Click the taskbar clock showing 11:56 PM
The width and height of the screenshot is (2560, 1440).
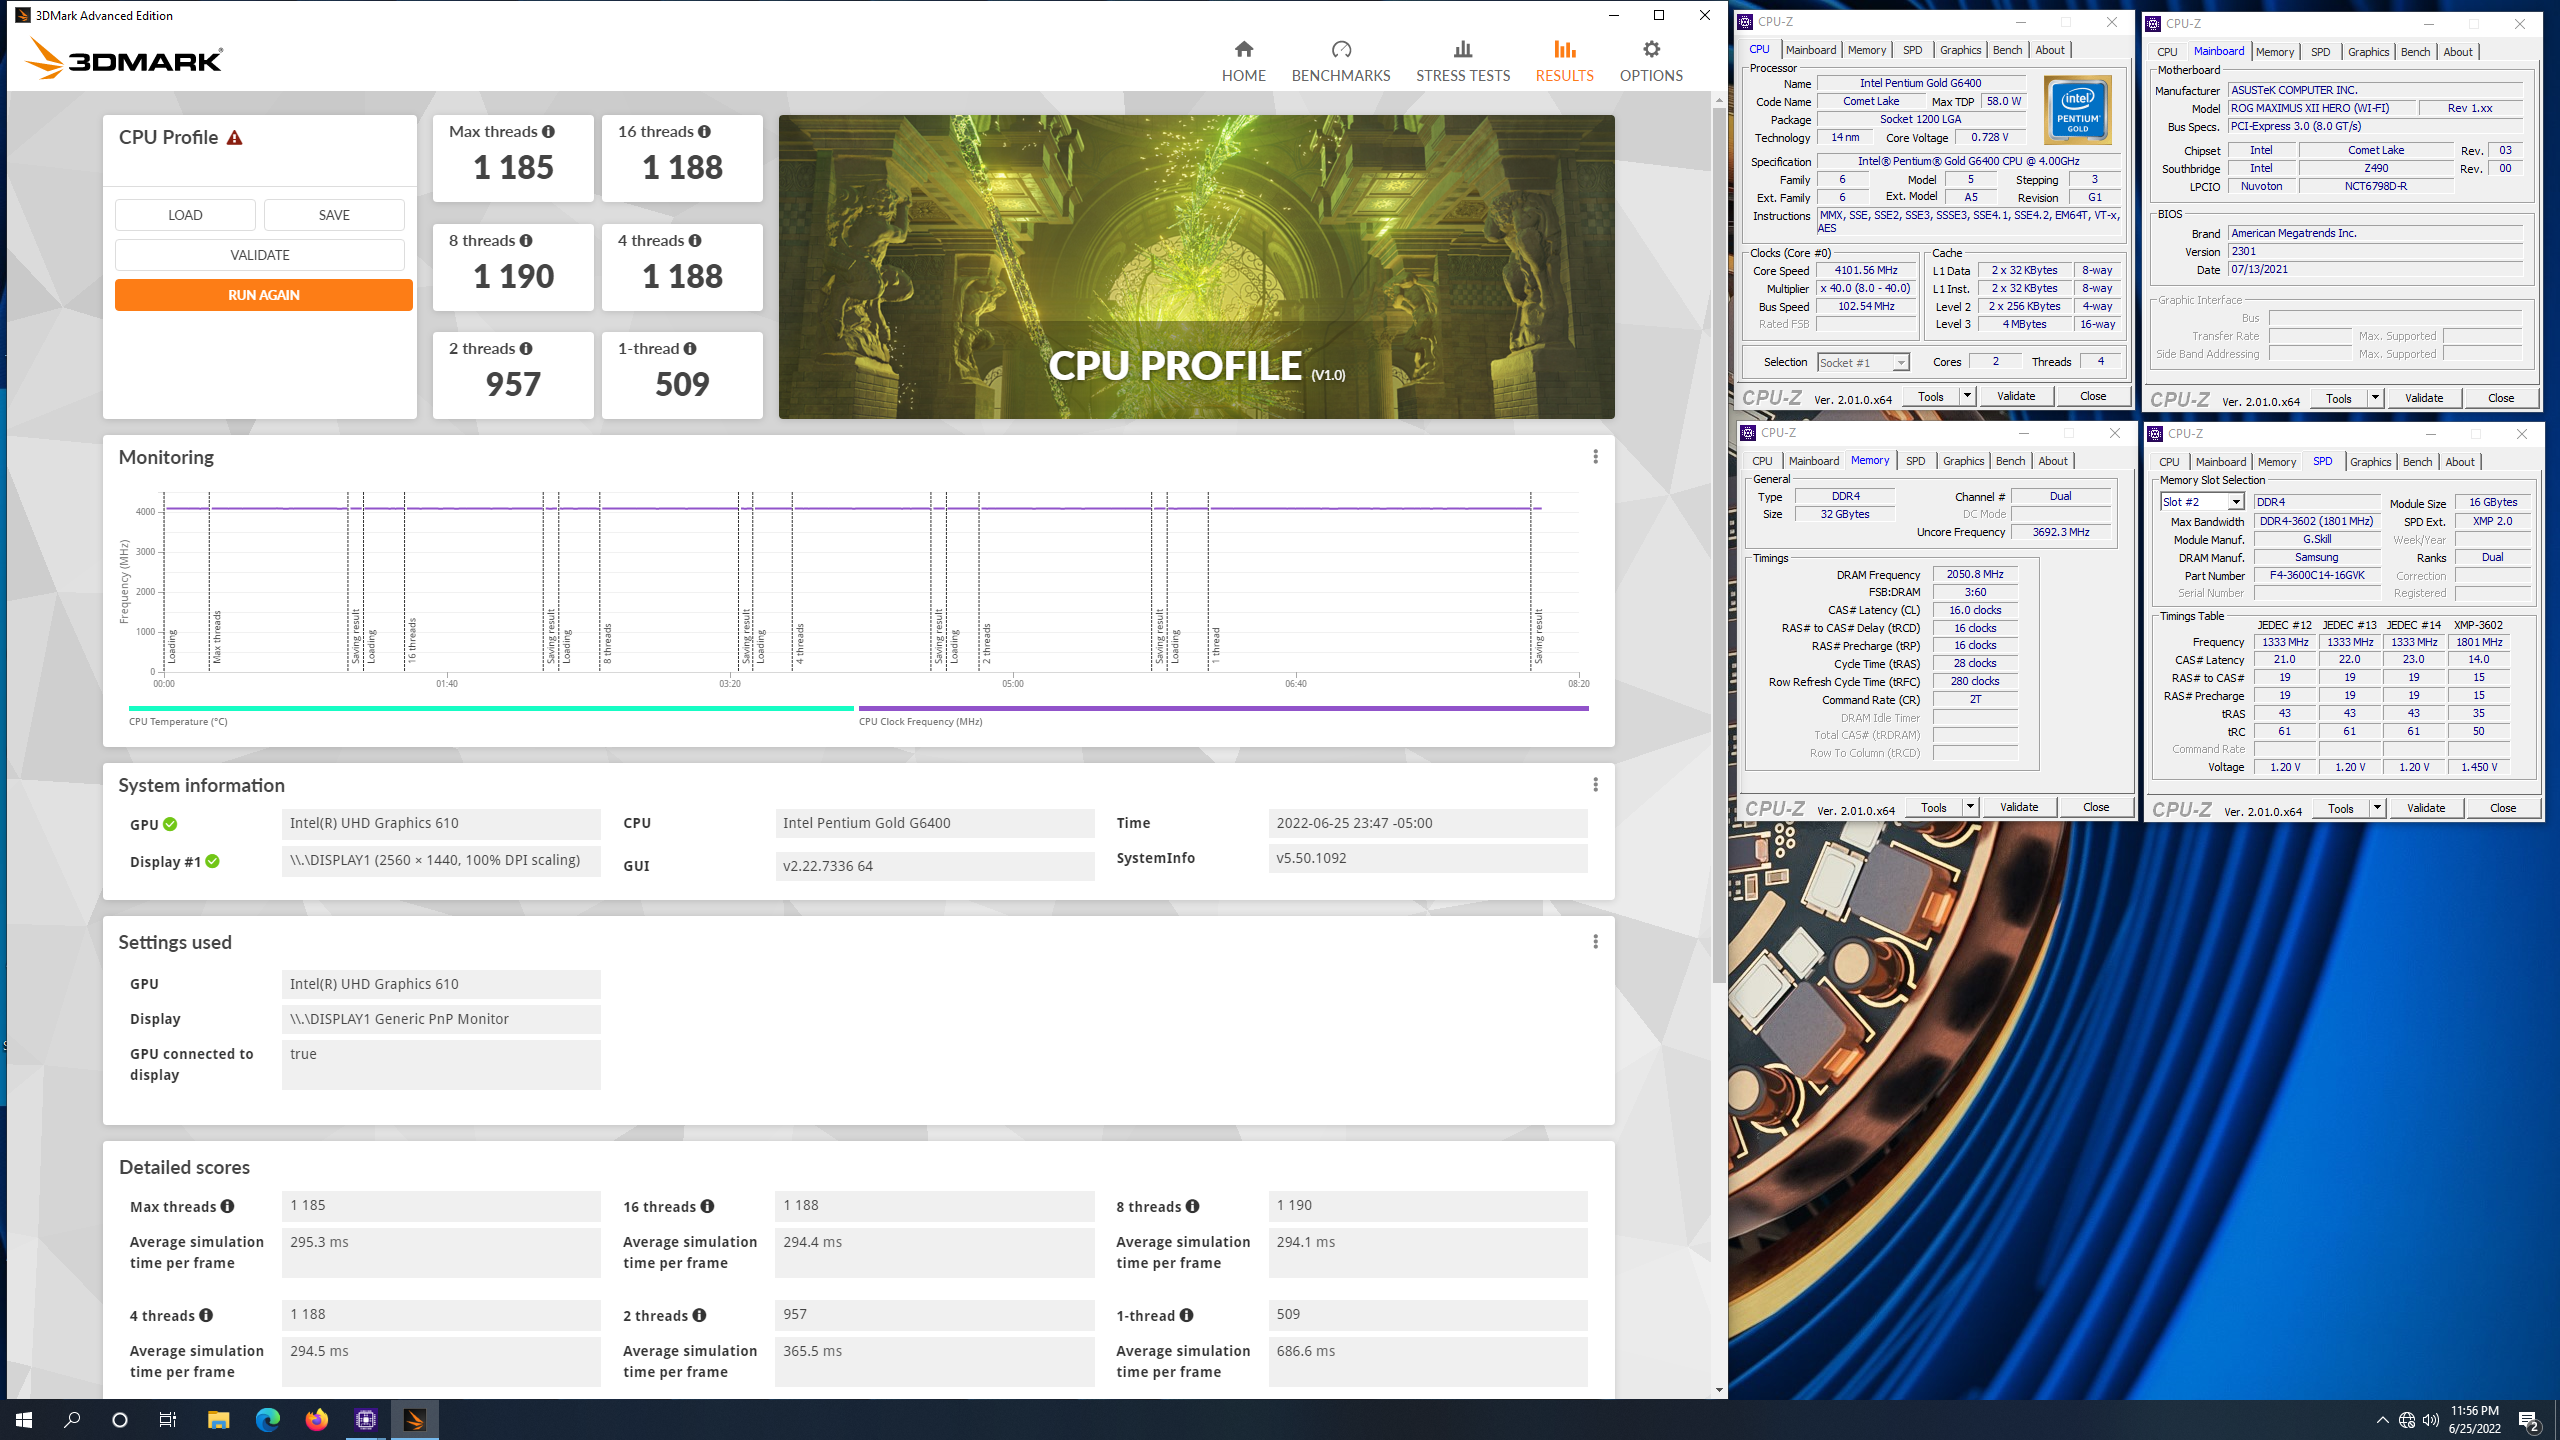(2474, 1420)
